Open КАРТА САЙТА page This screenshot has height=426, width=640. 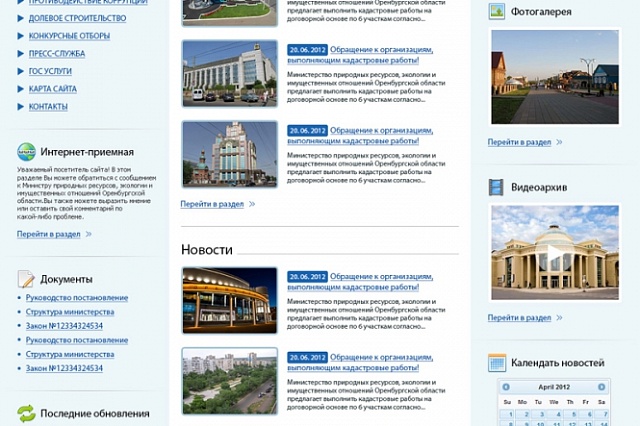52,89
